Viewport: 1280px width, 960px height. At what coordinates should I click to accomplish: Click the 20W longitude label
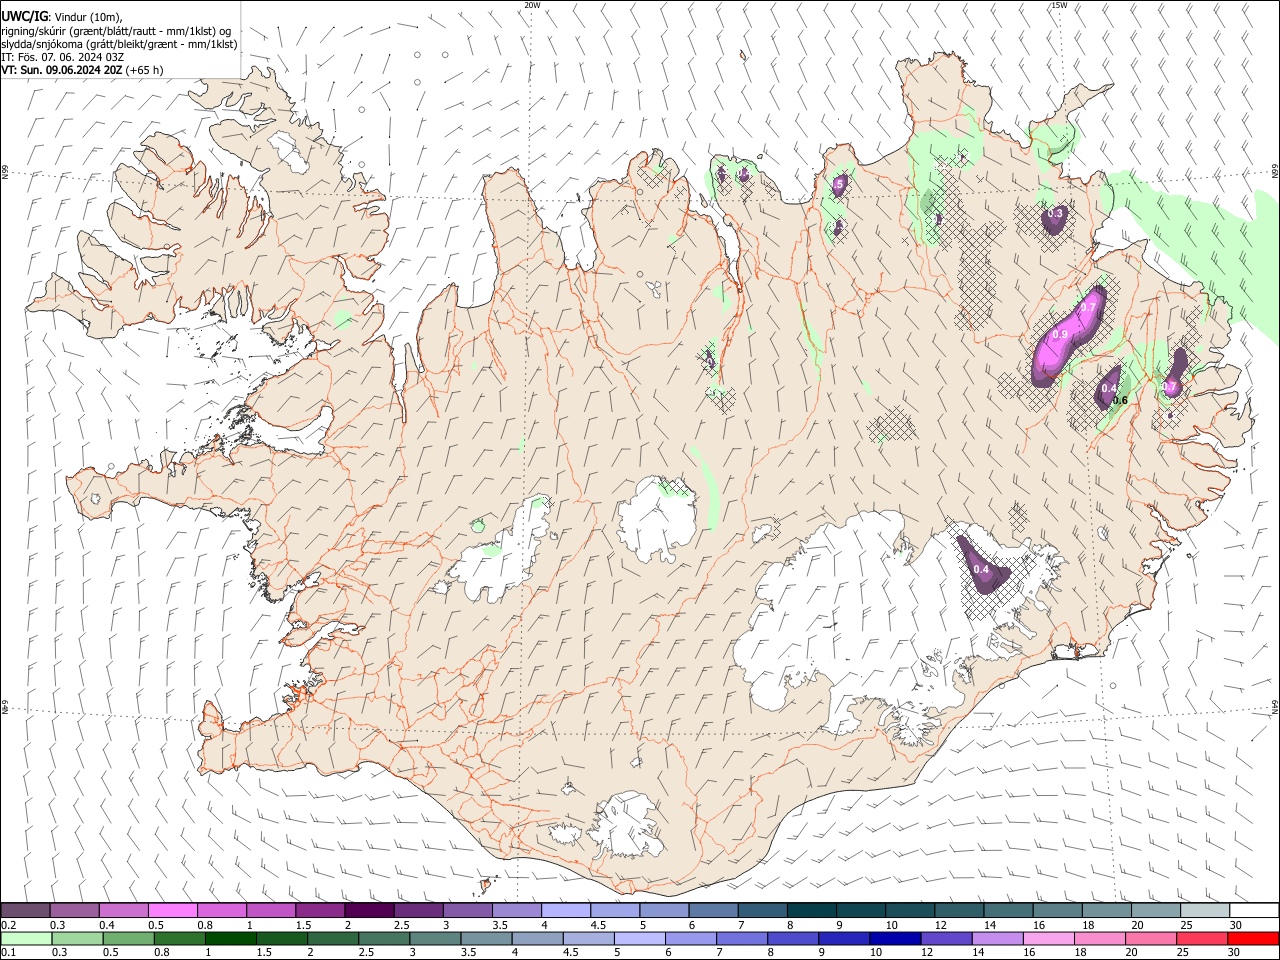[533, 5]
